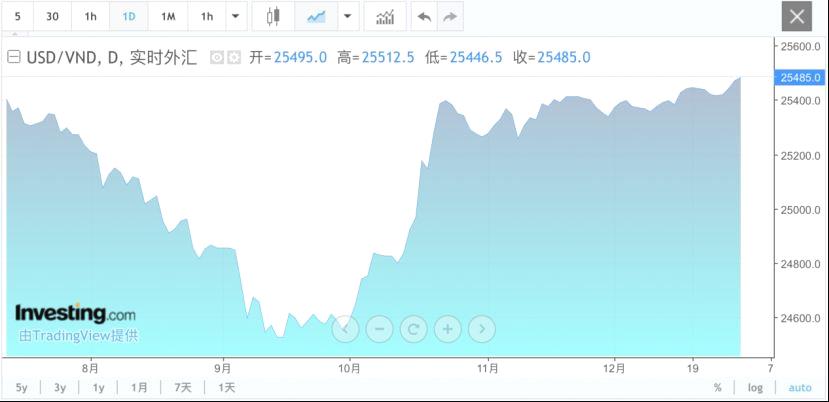Expand the time interval dropdown arrow
This screenshot has width=829, height=402.
235,17
